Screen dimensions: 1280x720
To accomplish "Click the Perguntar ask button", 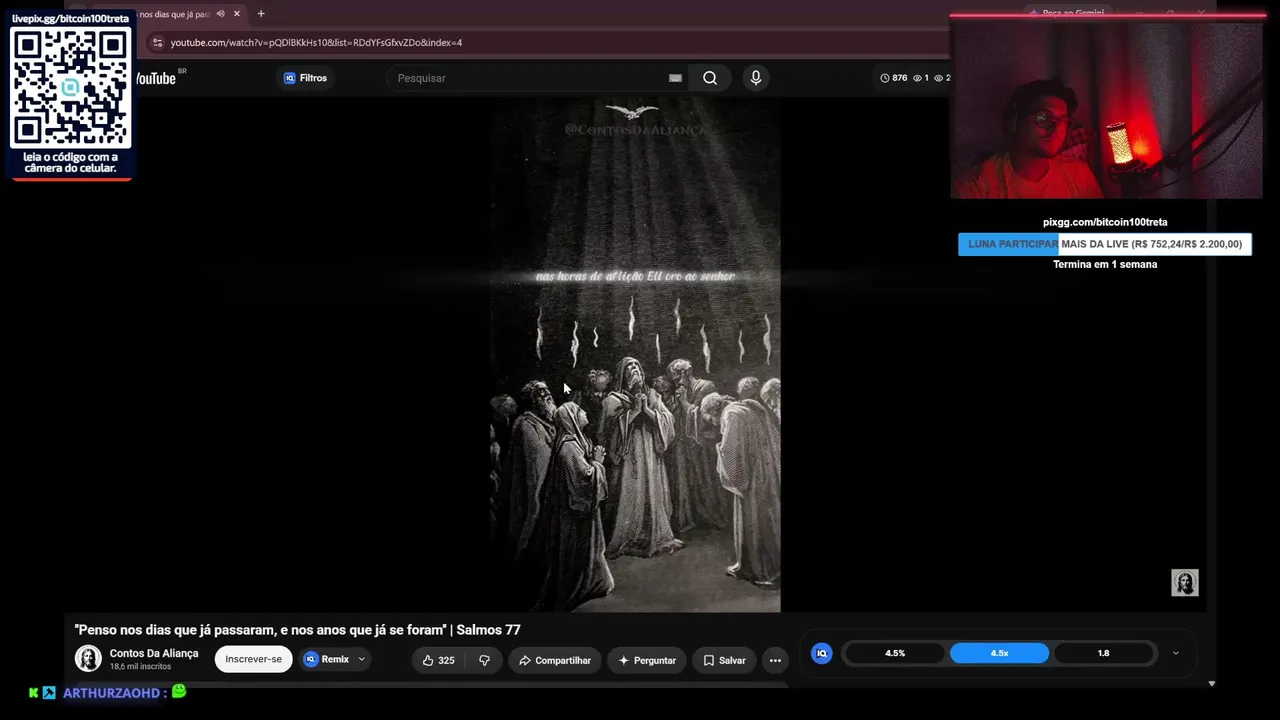I will point(647,660).
